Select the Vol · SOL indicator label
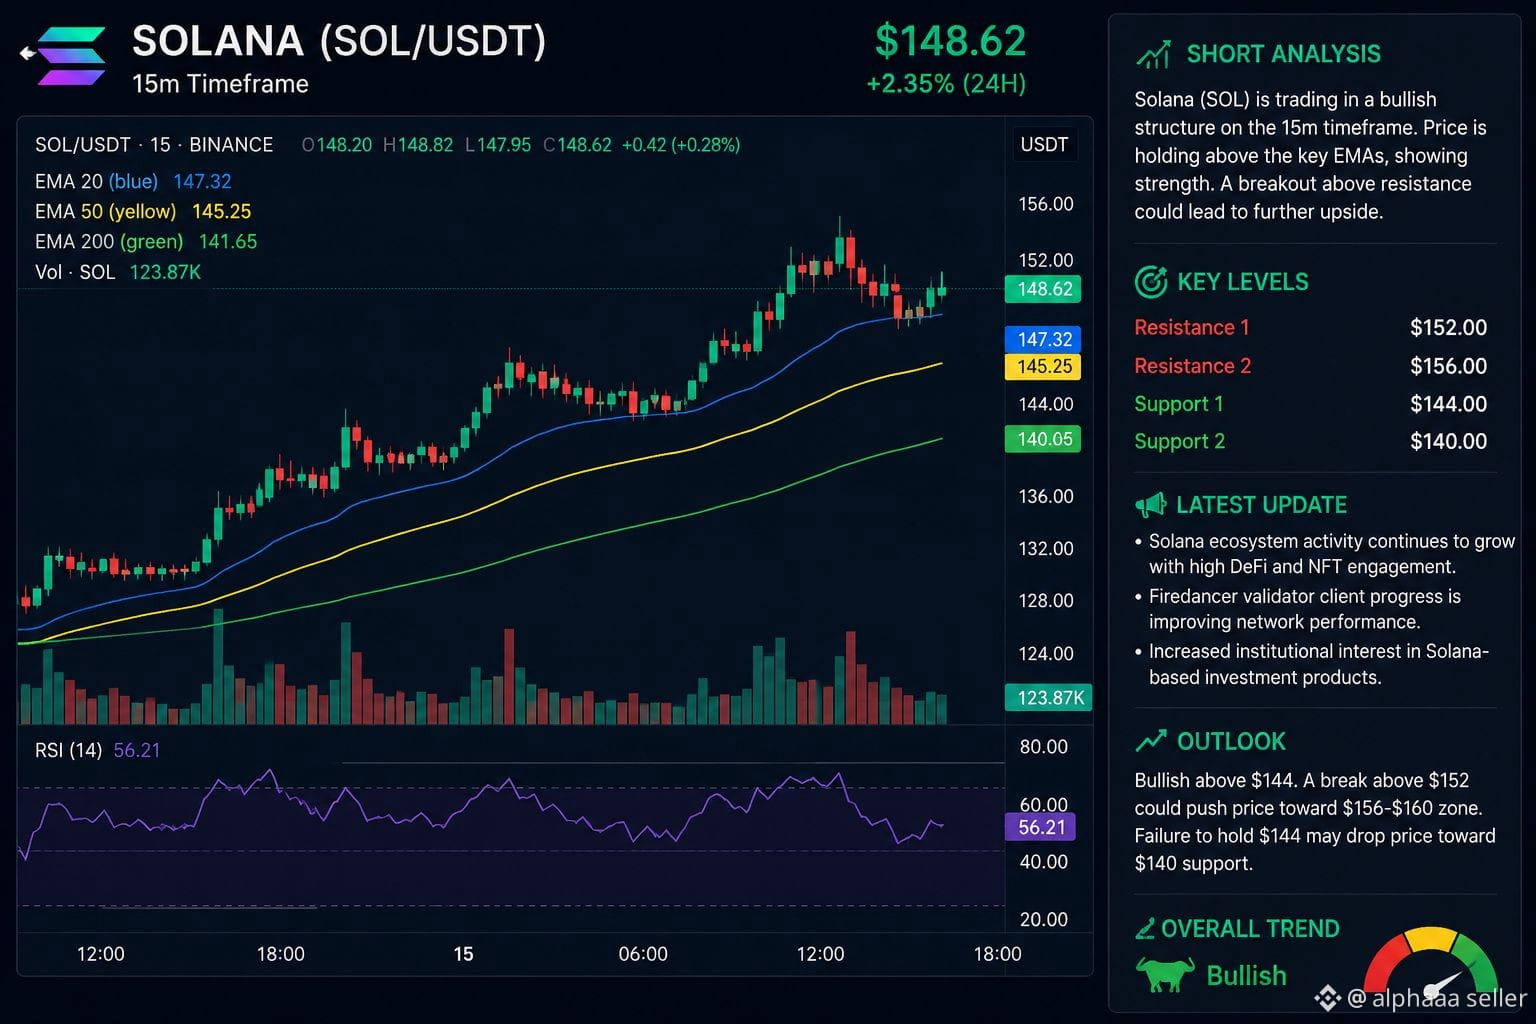 tap(75, 272)
